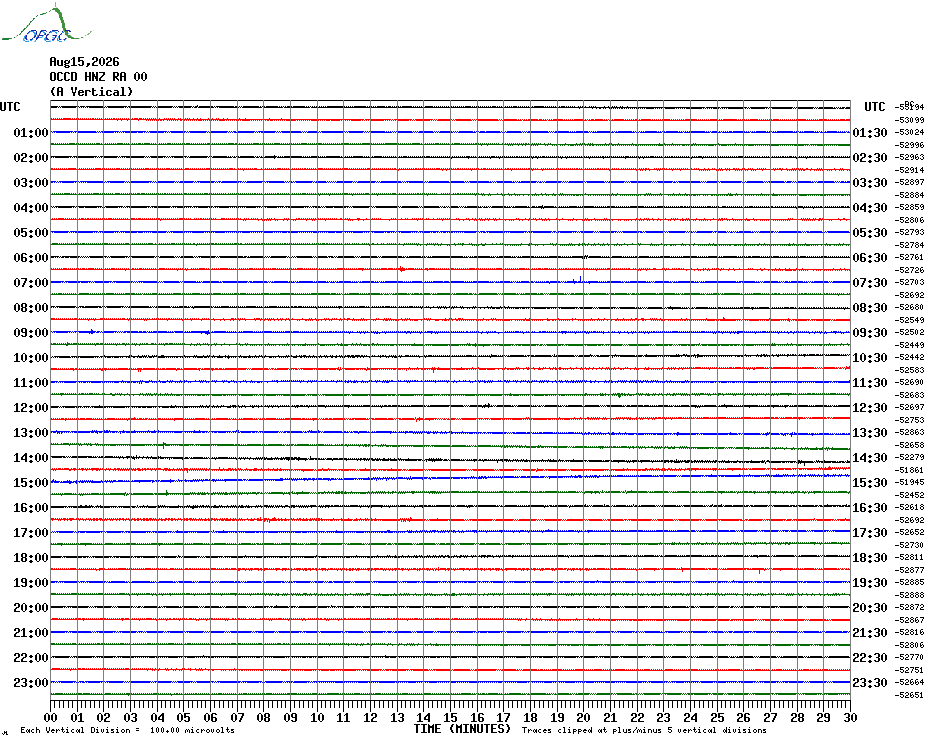Select the OCCD HNZ RA 00 station label
Screen dimensions: 930x744
tap(98, 77)
